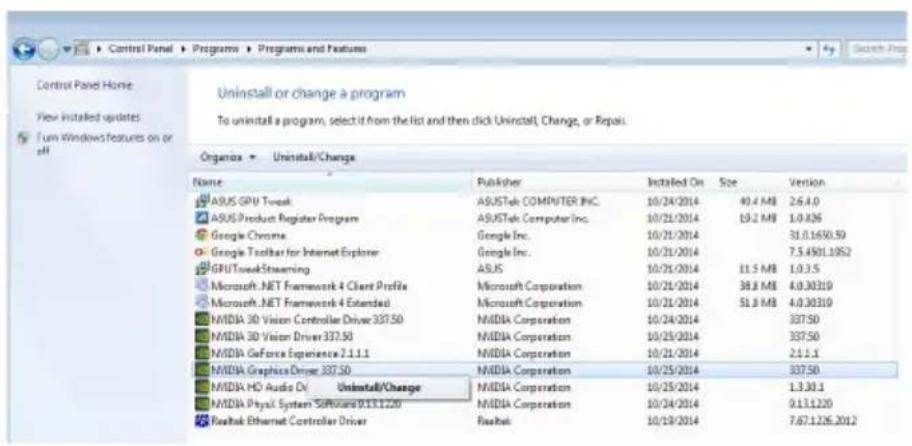Select NVIDIA GeForce Experience 2.1.1.1 name
Image resolution: width=912 pixels, height=446 pixels.
tap(290, 354)
